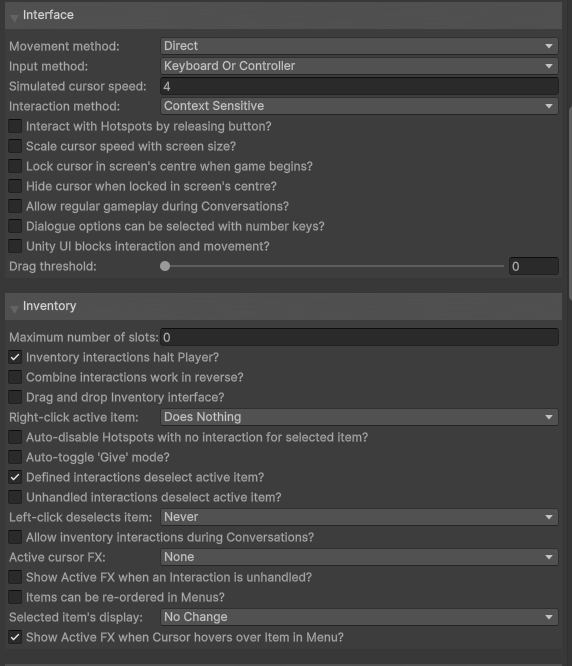Open the Active cursor FX dropdown

point(359,557)
